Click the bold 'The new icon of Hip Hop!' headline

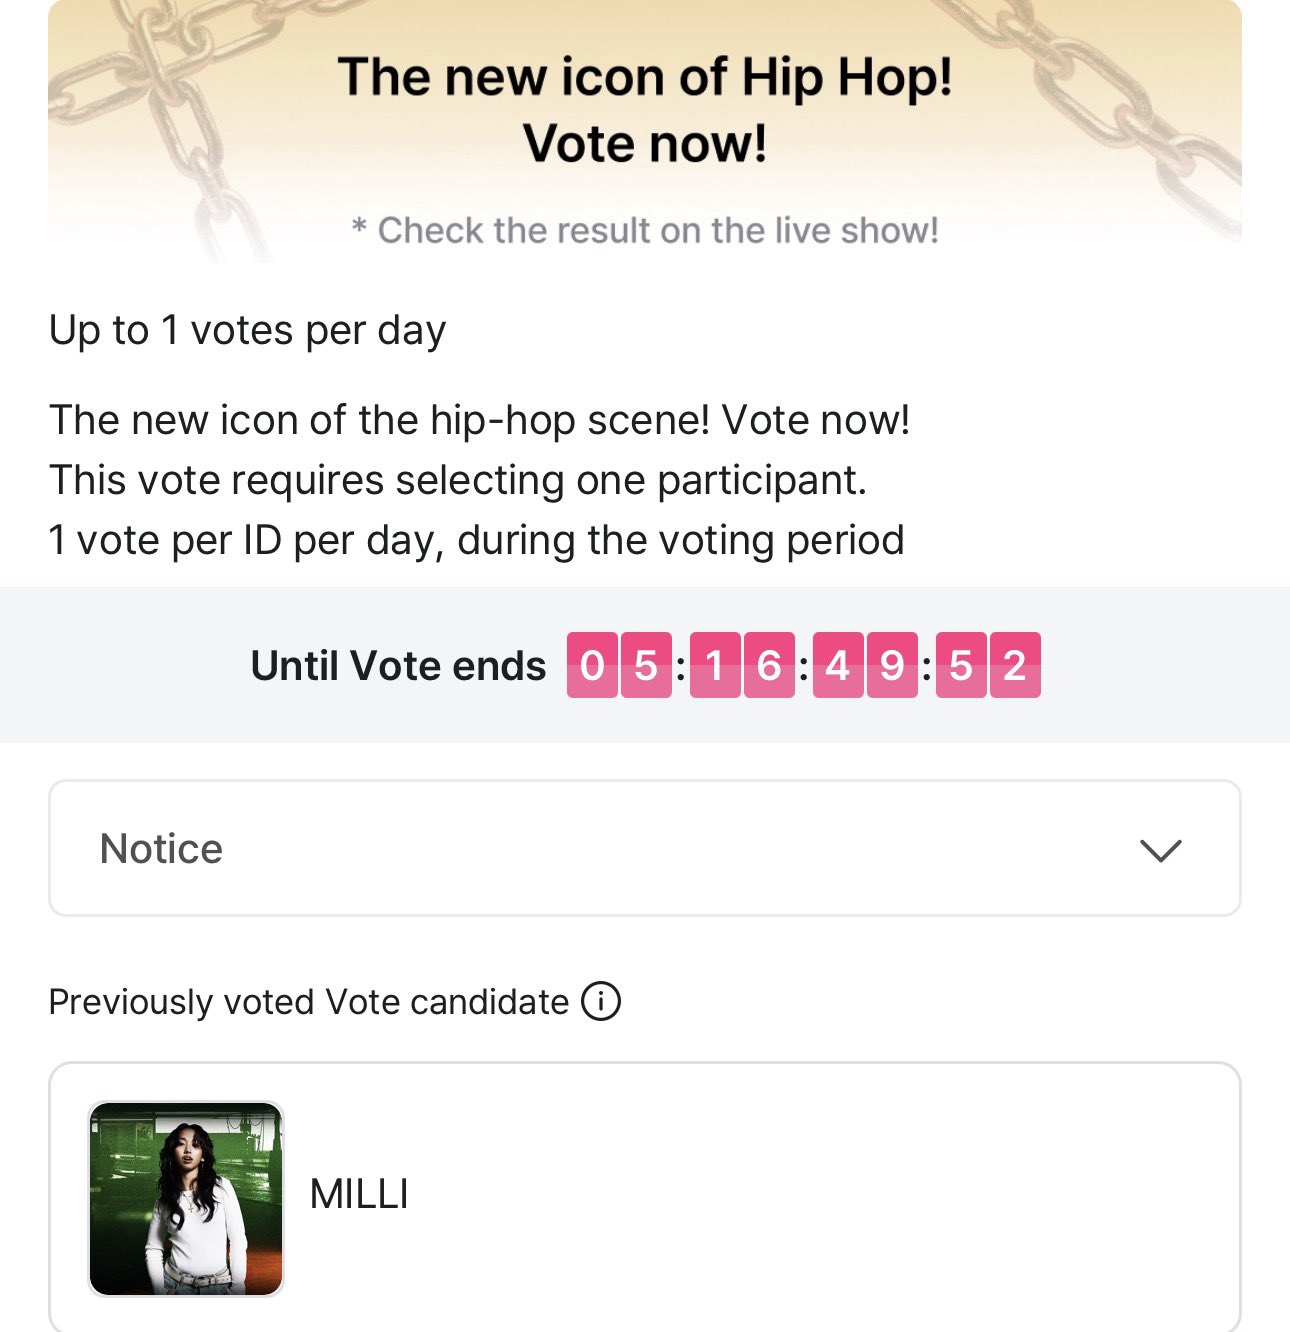645,77
